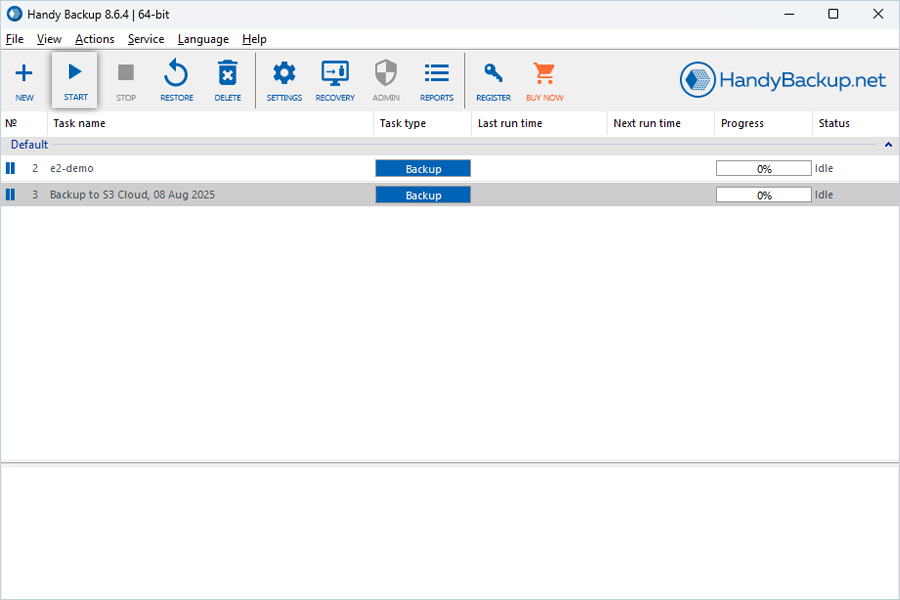Start the selected task with START
The width and height of the screenshot is (900, 600).
click(x=75, y=80)
